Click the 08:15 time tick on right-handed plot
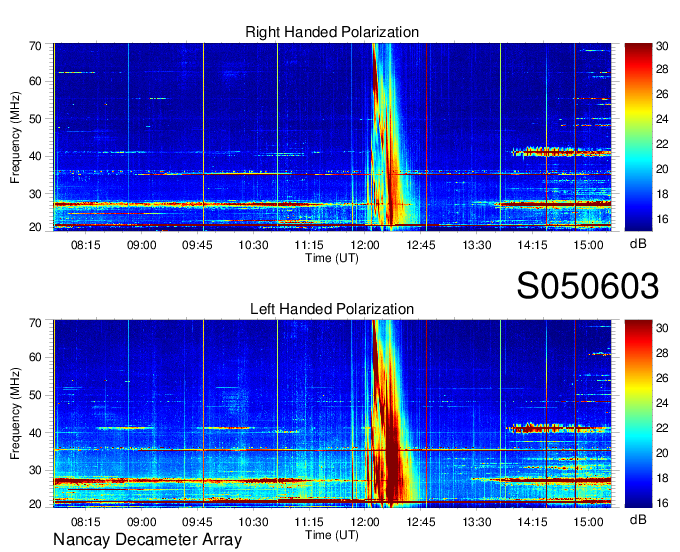Screen dimensions: 680x552 tap(85, 245)
